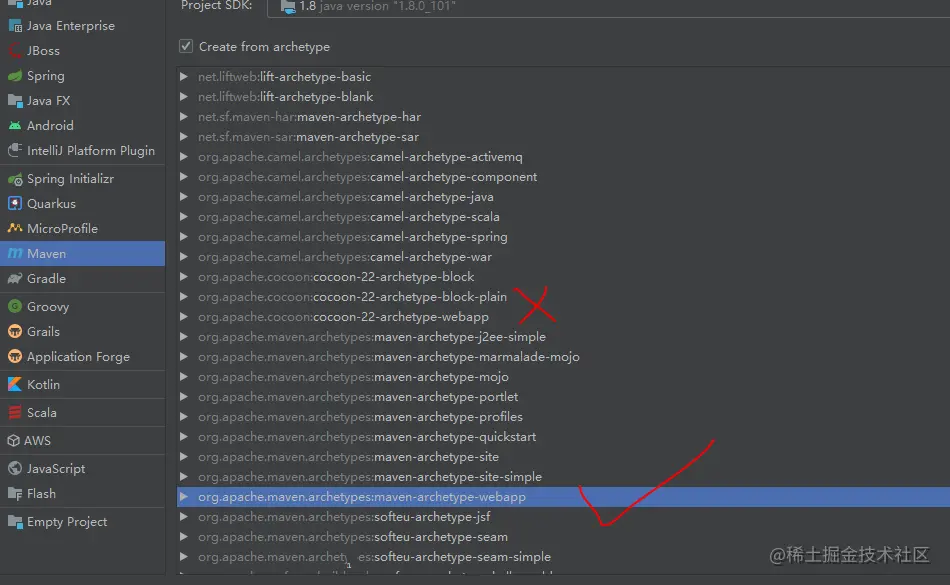Expand camel-archetype-war arrow
The height and width of the screenshot is (585, 950).
(x=184, y=256)
